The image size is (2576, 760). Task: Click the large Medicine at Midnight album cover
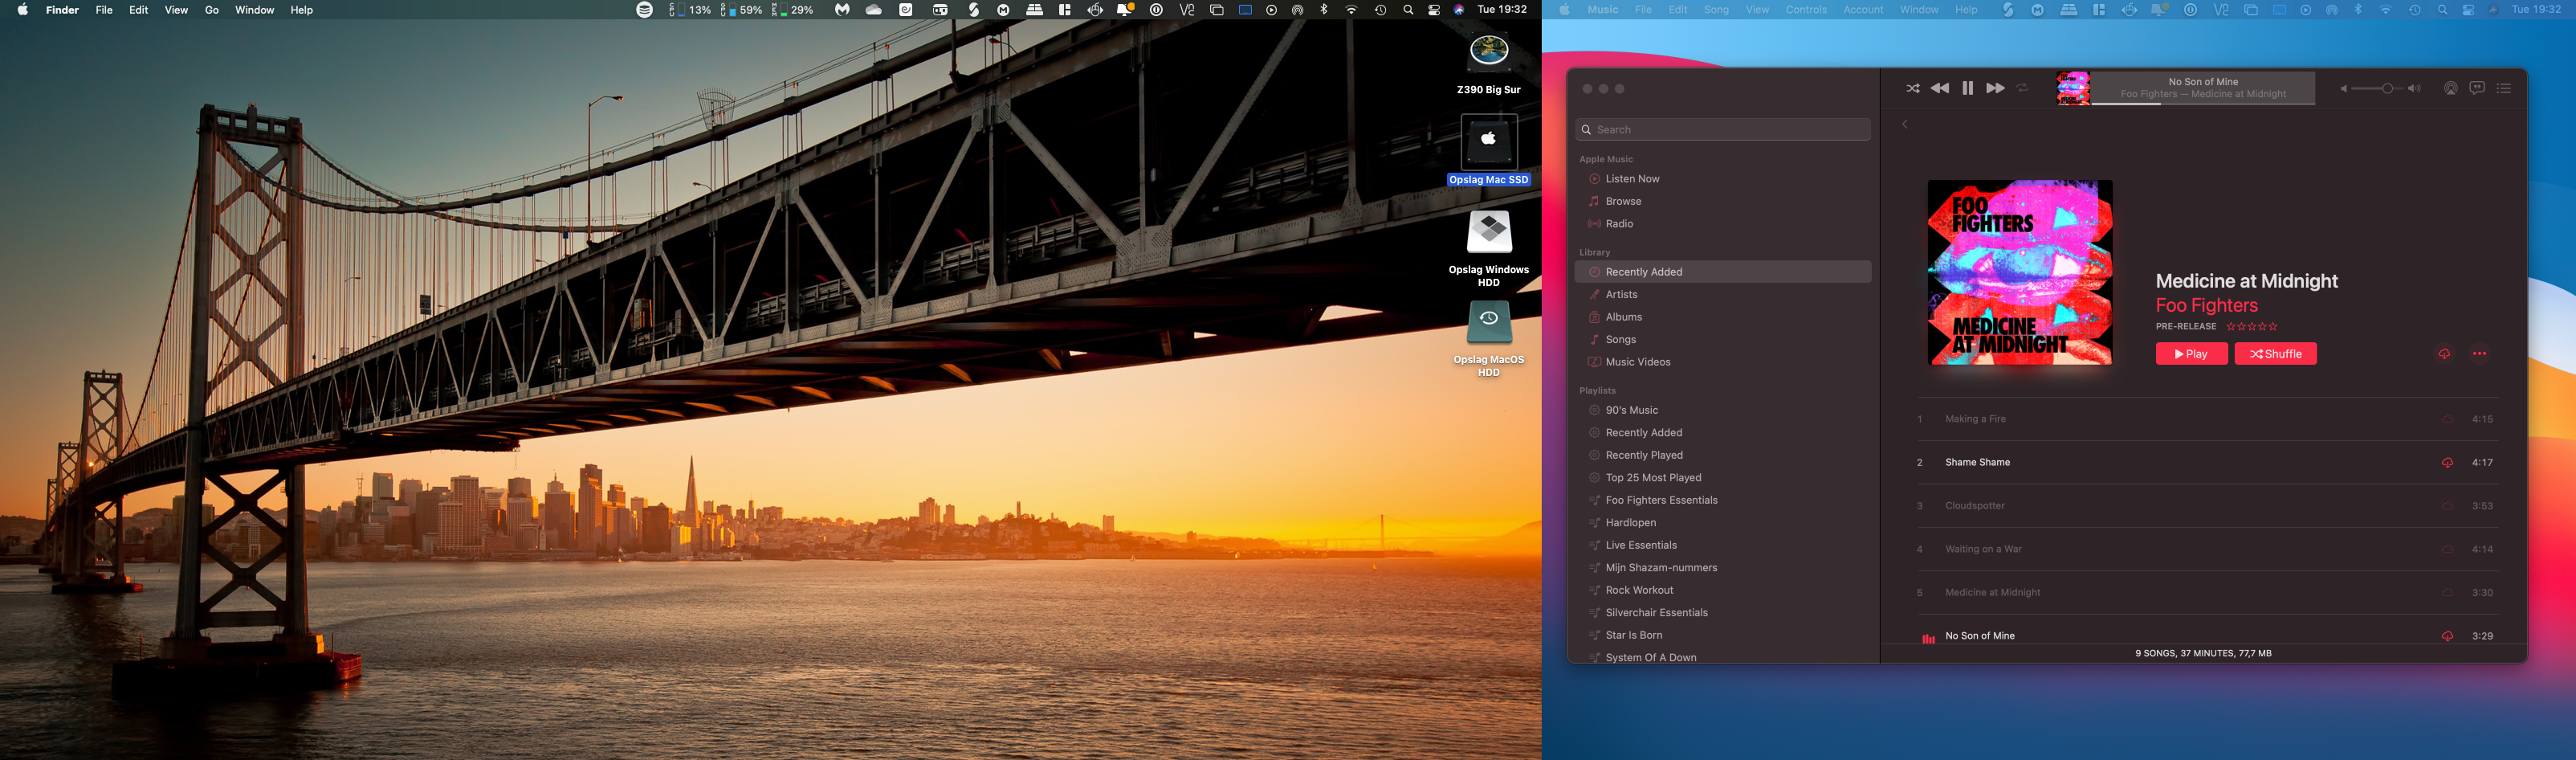tap(2020, 272)
